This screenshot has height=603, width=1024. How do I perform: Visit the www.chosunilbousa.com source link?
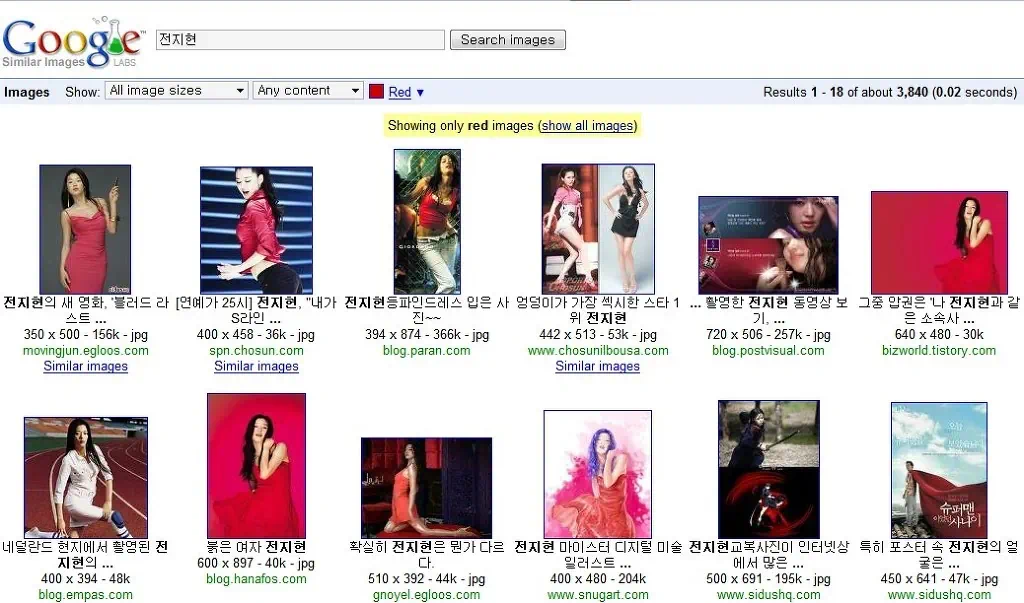pos(597,350)
